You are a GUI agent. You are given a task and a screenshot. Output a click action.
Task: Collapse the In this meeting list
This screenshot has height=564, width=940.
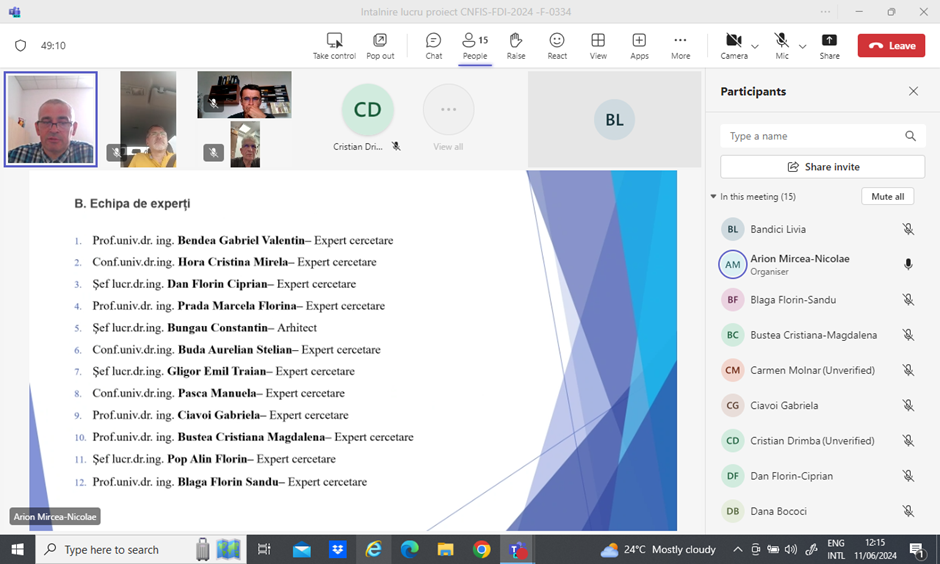713,197
